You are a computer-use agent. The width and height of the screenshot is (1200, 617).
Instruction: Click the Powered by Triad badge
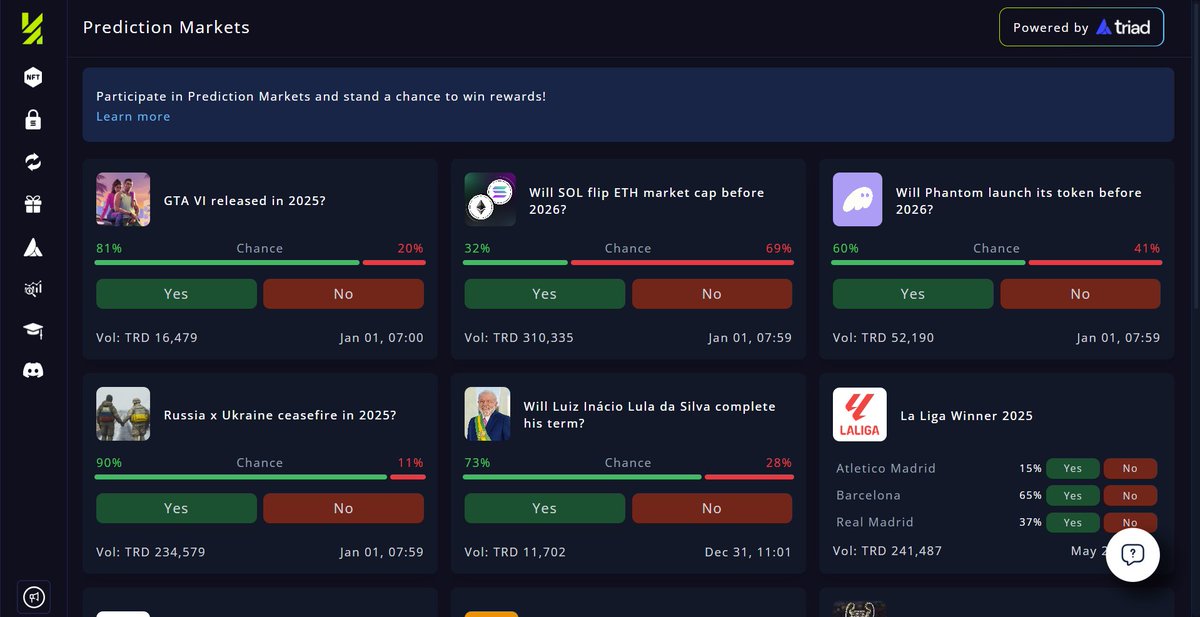(x=1081, y=28)
